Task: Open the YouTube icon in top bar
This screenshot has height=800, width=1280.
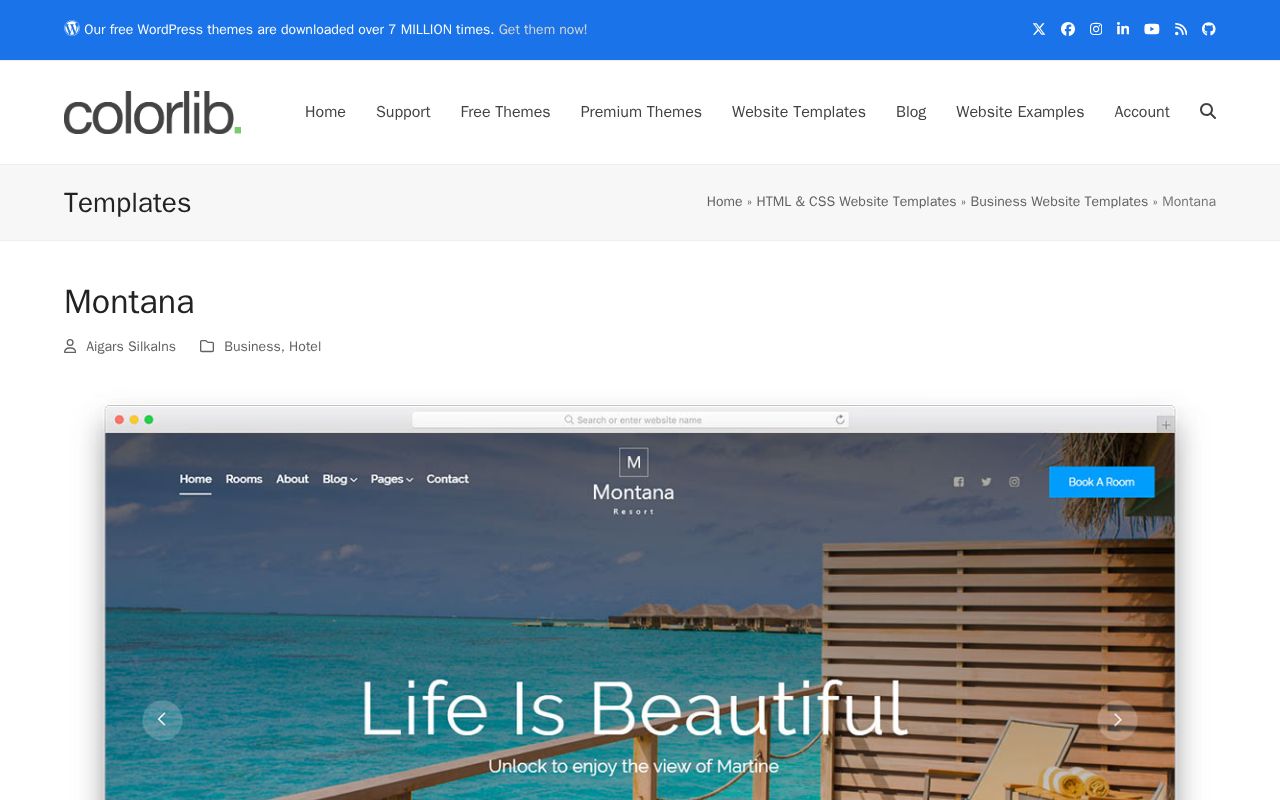Action: click(1152, 29)
